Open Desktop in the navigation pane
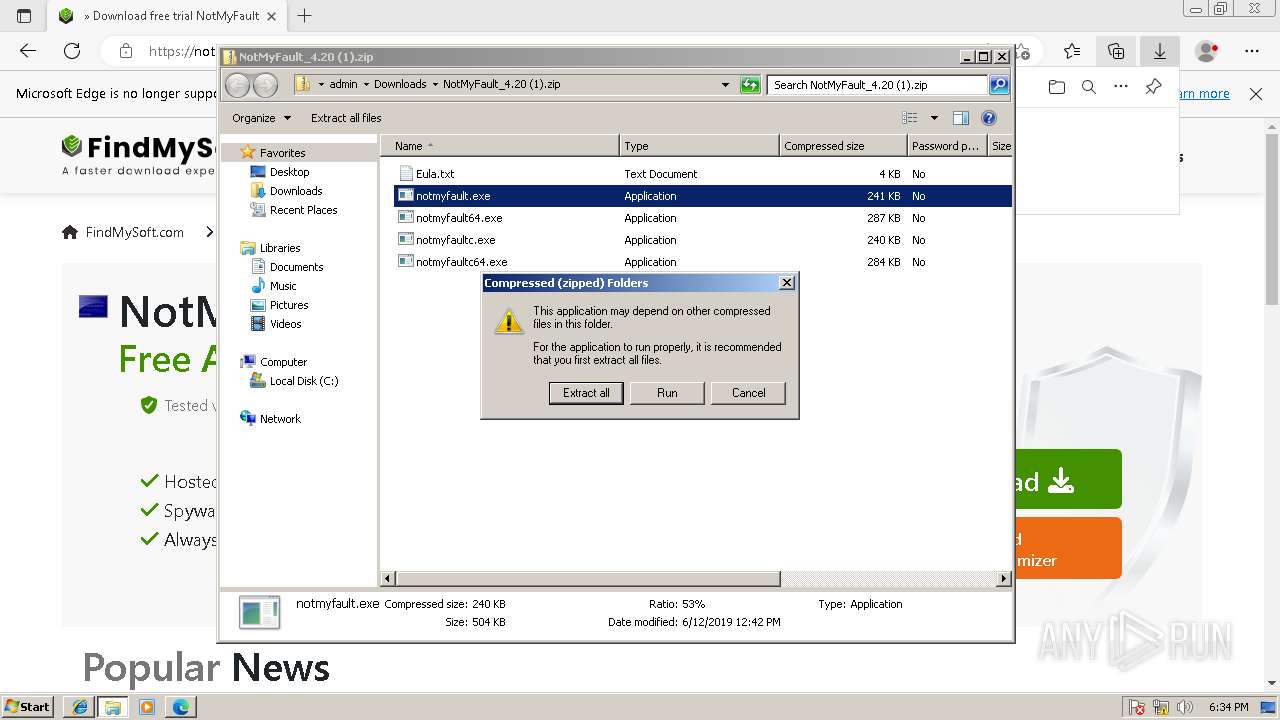This screenshot has height=720, width=1280. (289, 172)
